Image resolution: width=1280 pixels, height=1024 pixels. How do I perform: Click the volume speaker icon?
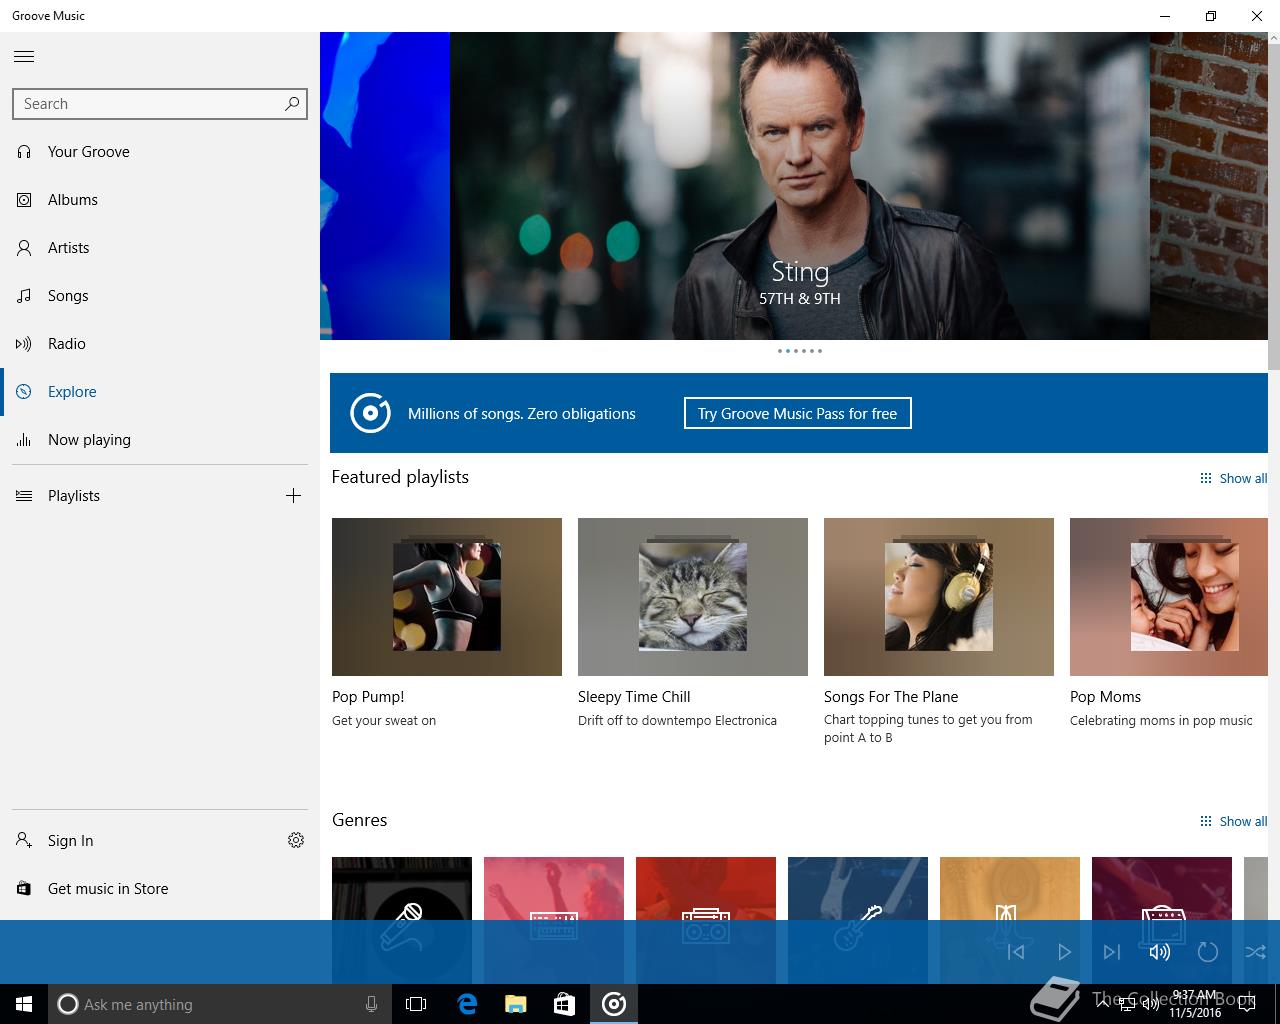[1159, 952]
